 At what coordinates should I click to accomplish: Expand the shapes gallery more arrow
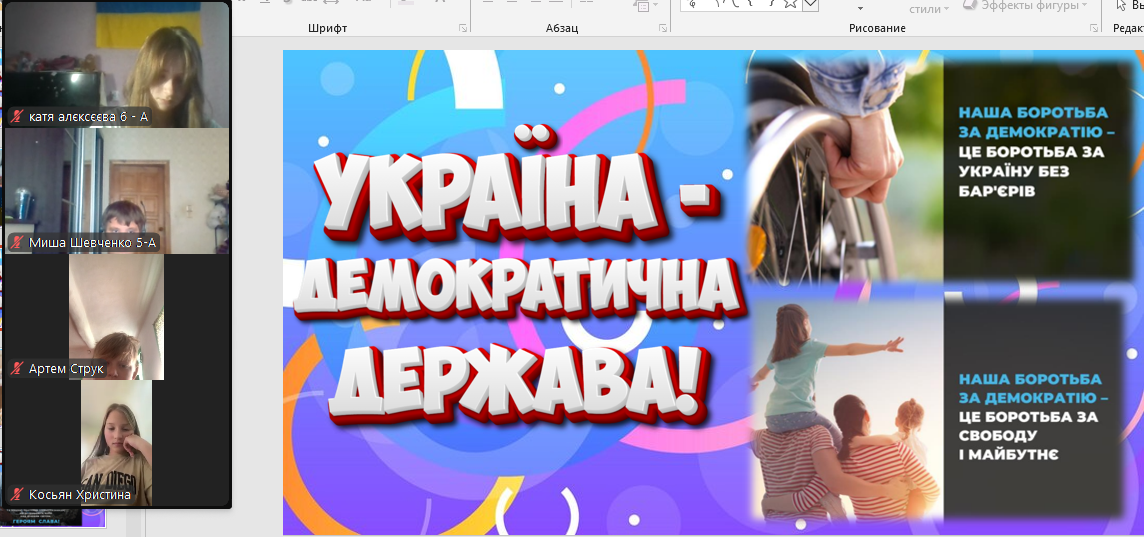810,5
